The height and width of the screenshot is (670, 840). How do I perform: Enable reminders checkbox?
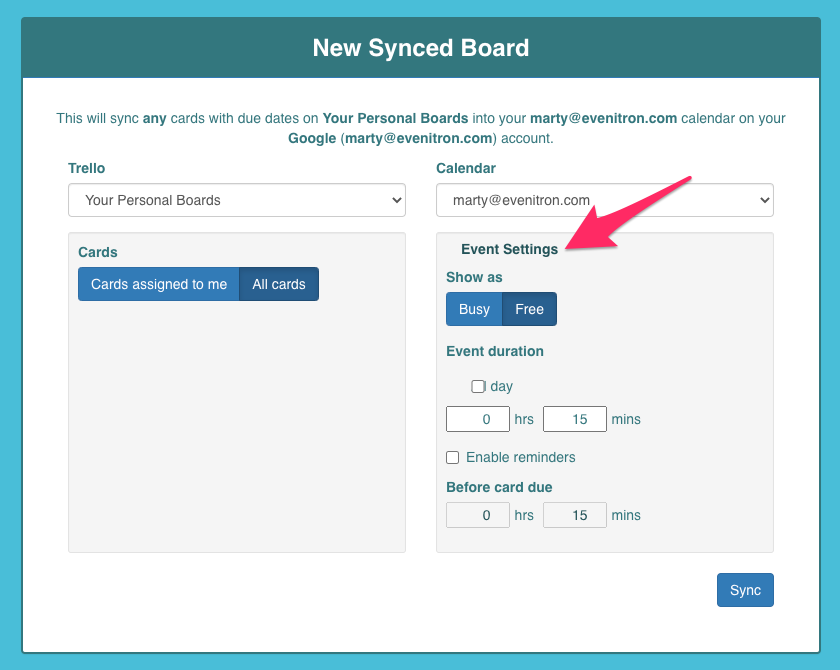(x=453, y=457)
